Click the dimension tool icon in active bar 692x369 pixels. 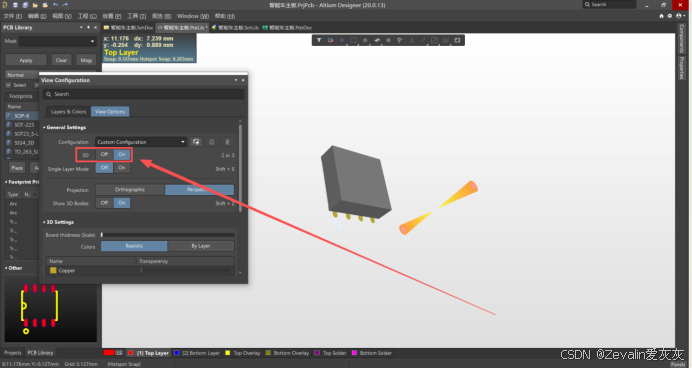446,40
